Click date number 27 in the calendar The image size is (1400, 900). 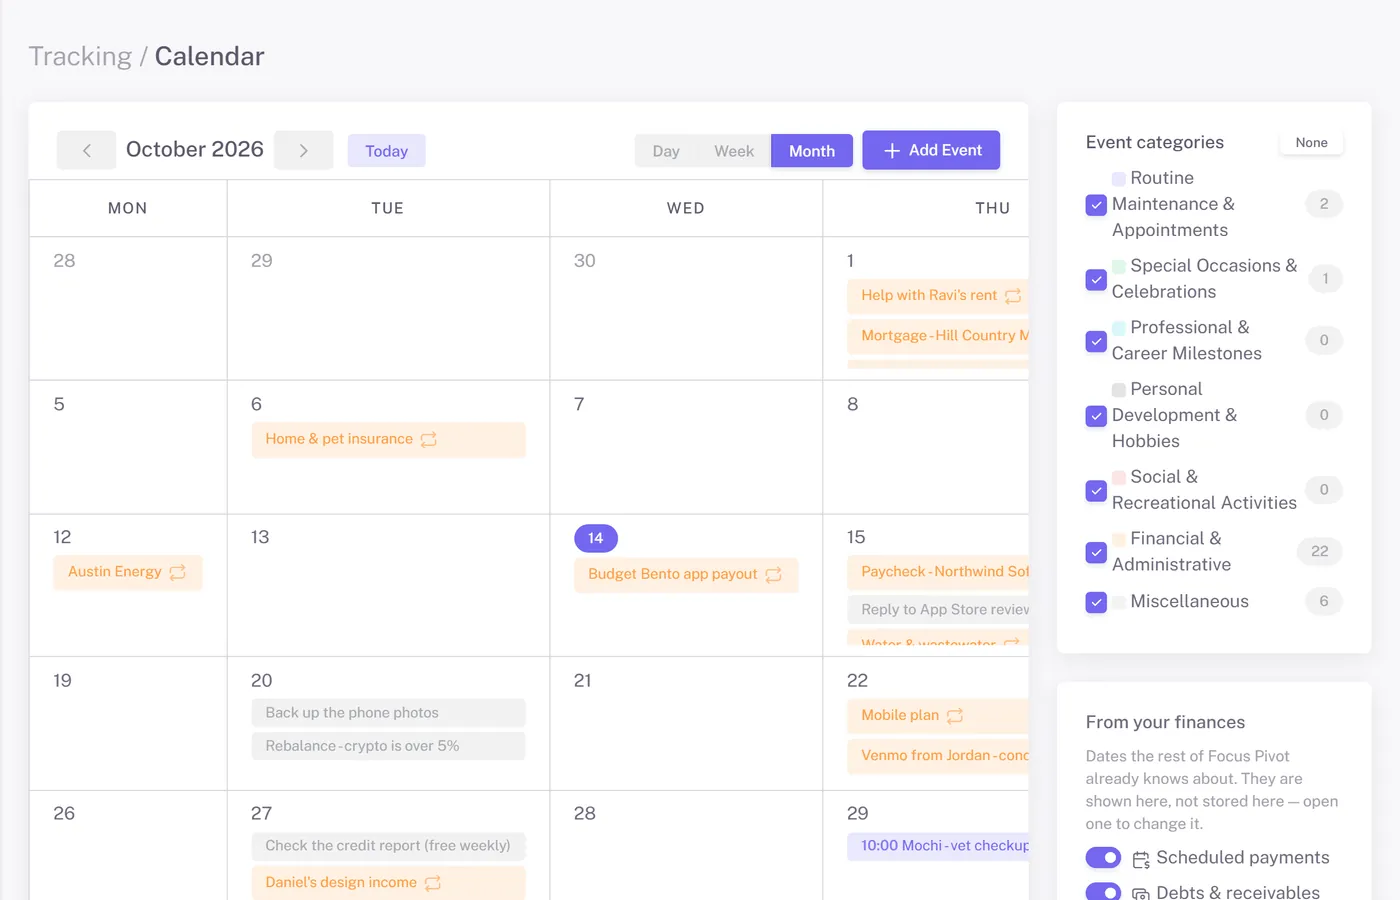pyautogui.click(x=261, y=814)
